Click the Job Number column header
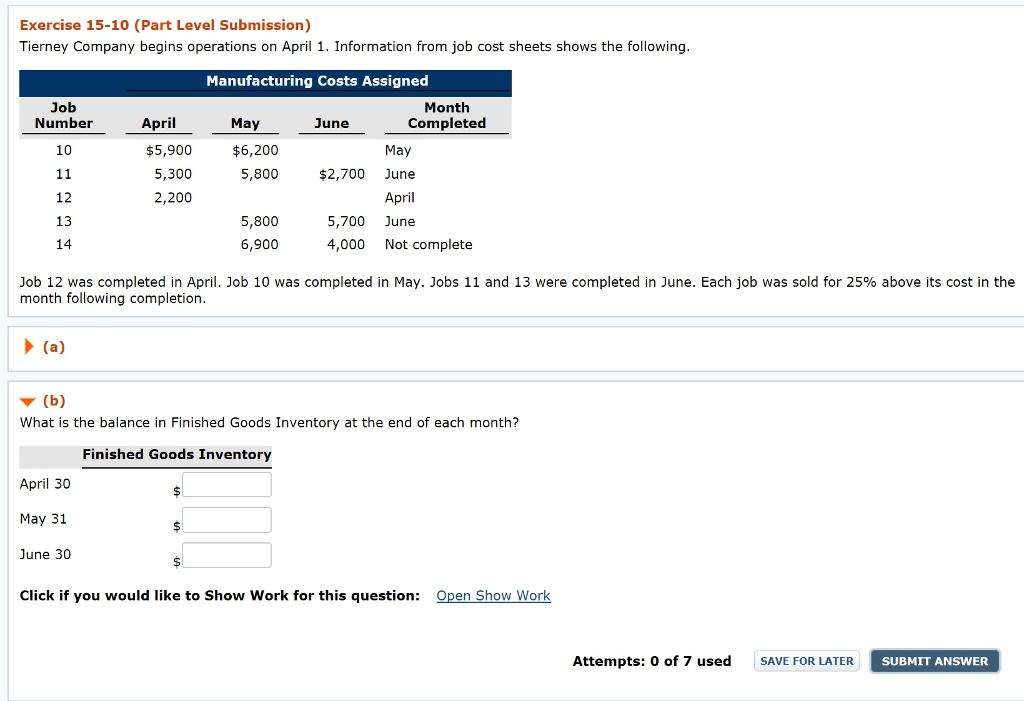Screen dimensions: 1024x701 (64, 116)
